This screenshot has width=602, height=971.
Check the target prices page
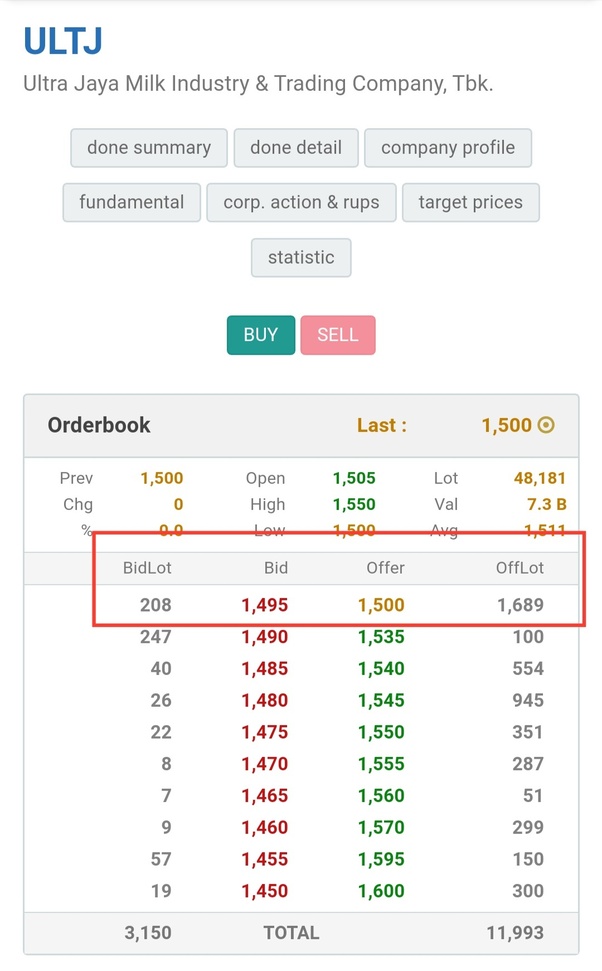click(x=471, y=202)
